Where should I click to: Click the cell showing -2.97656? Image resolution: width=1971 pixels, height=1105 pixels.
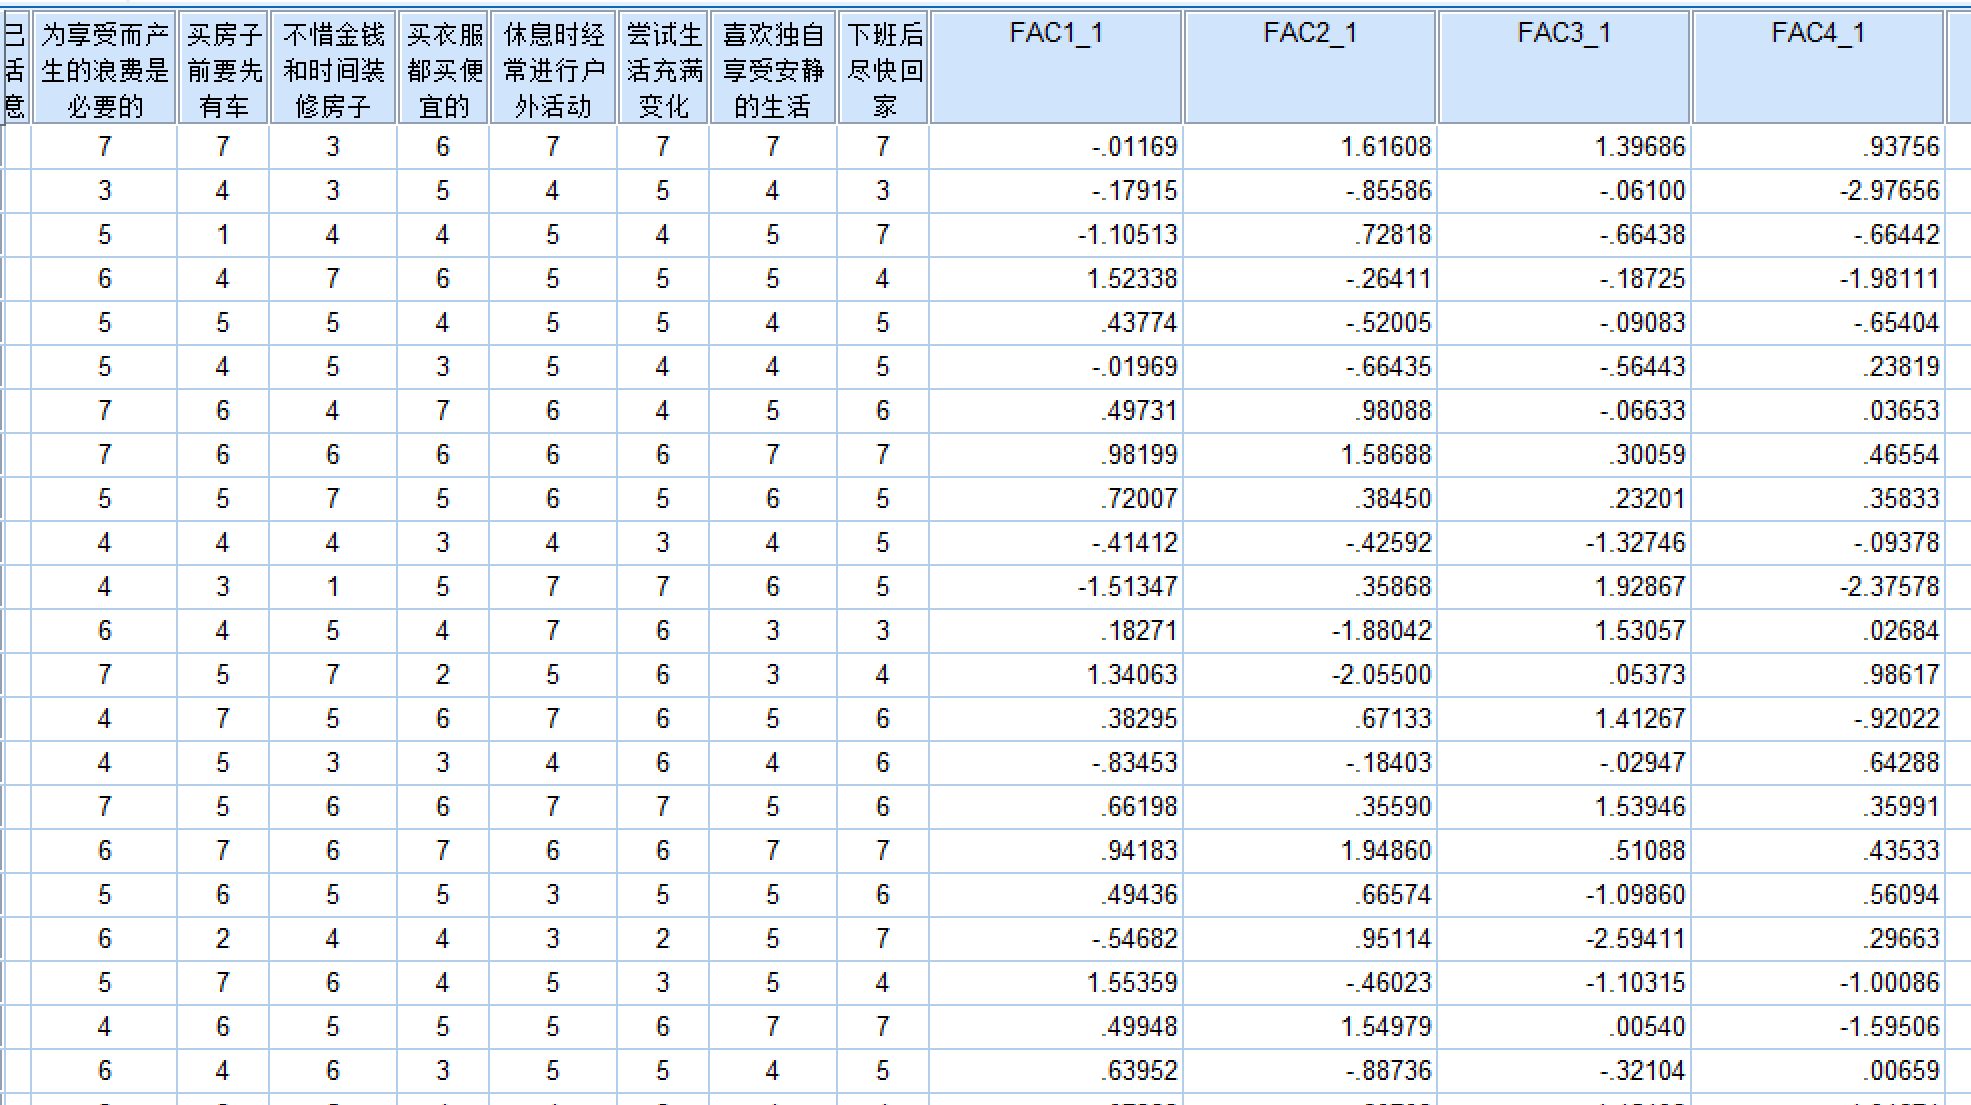click(1818, 191)
